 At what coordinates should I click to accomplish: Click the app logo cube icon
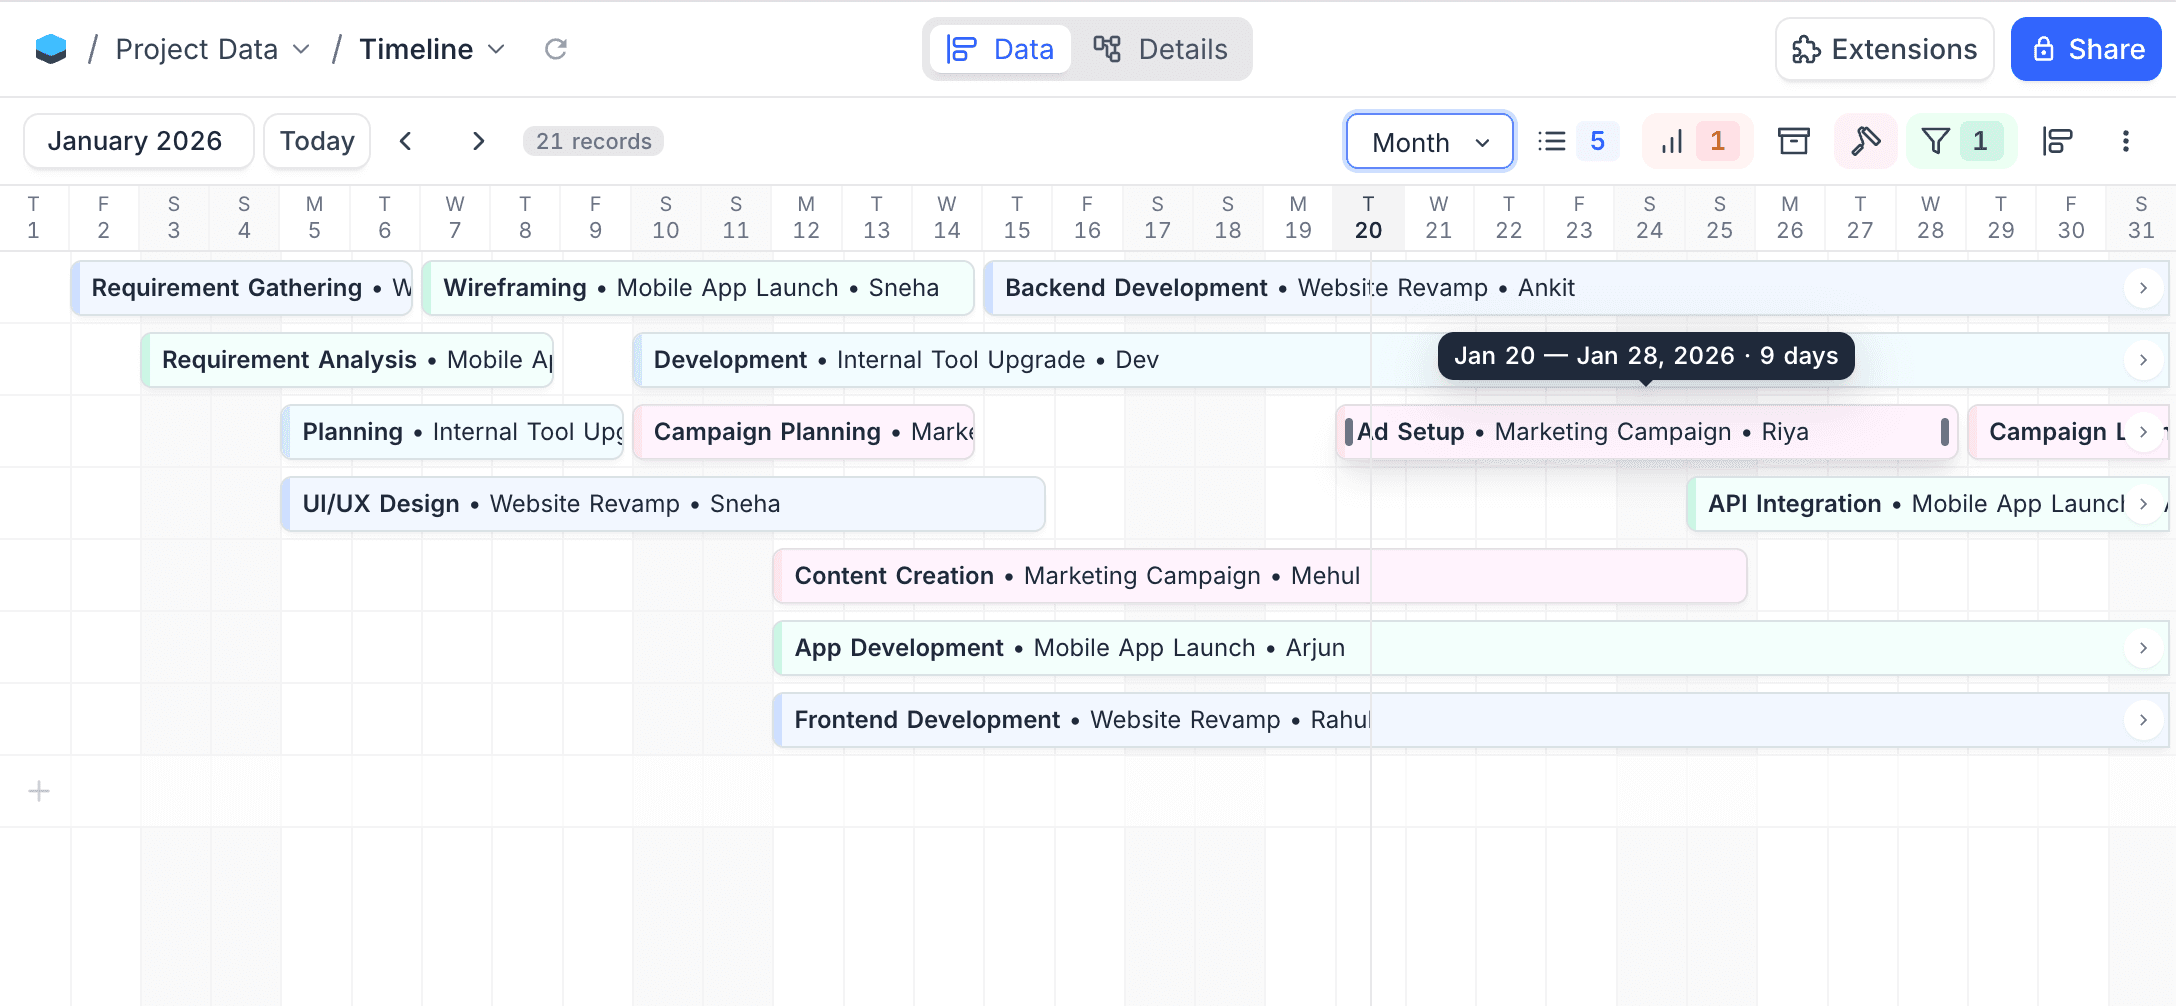pyautogui.click(x=50, y=49)
